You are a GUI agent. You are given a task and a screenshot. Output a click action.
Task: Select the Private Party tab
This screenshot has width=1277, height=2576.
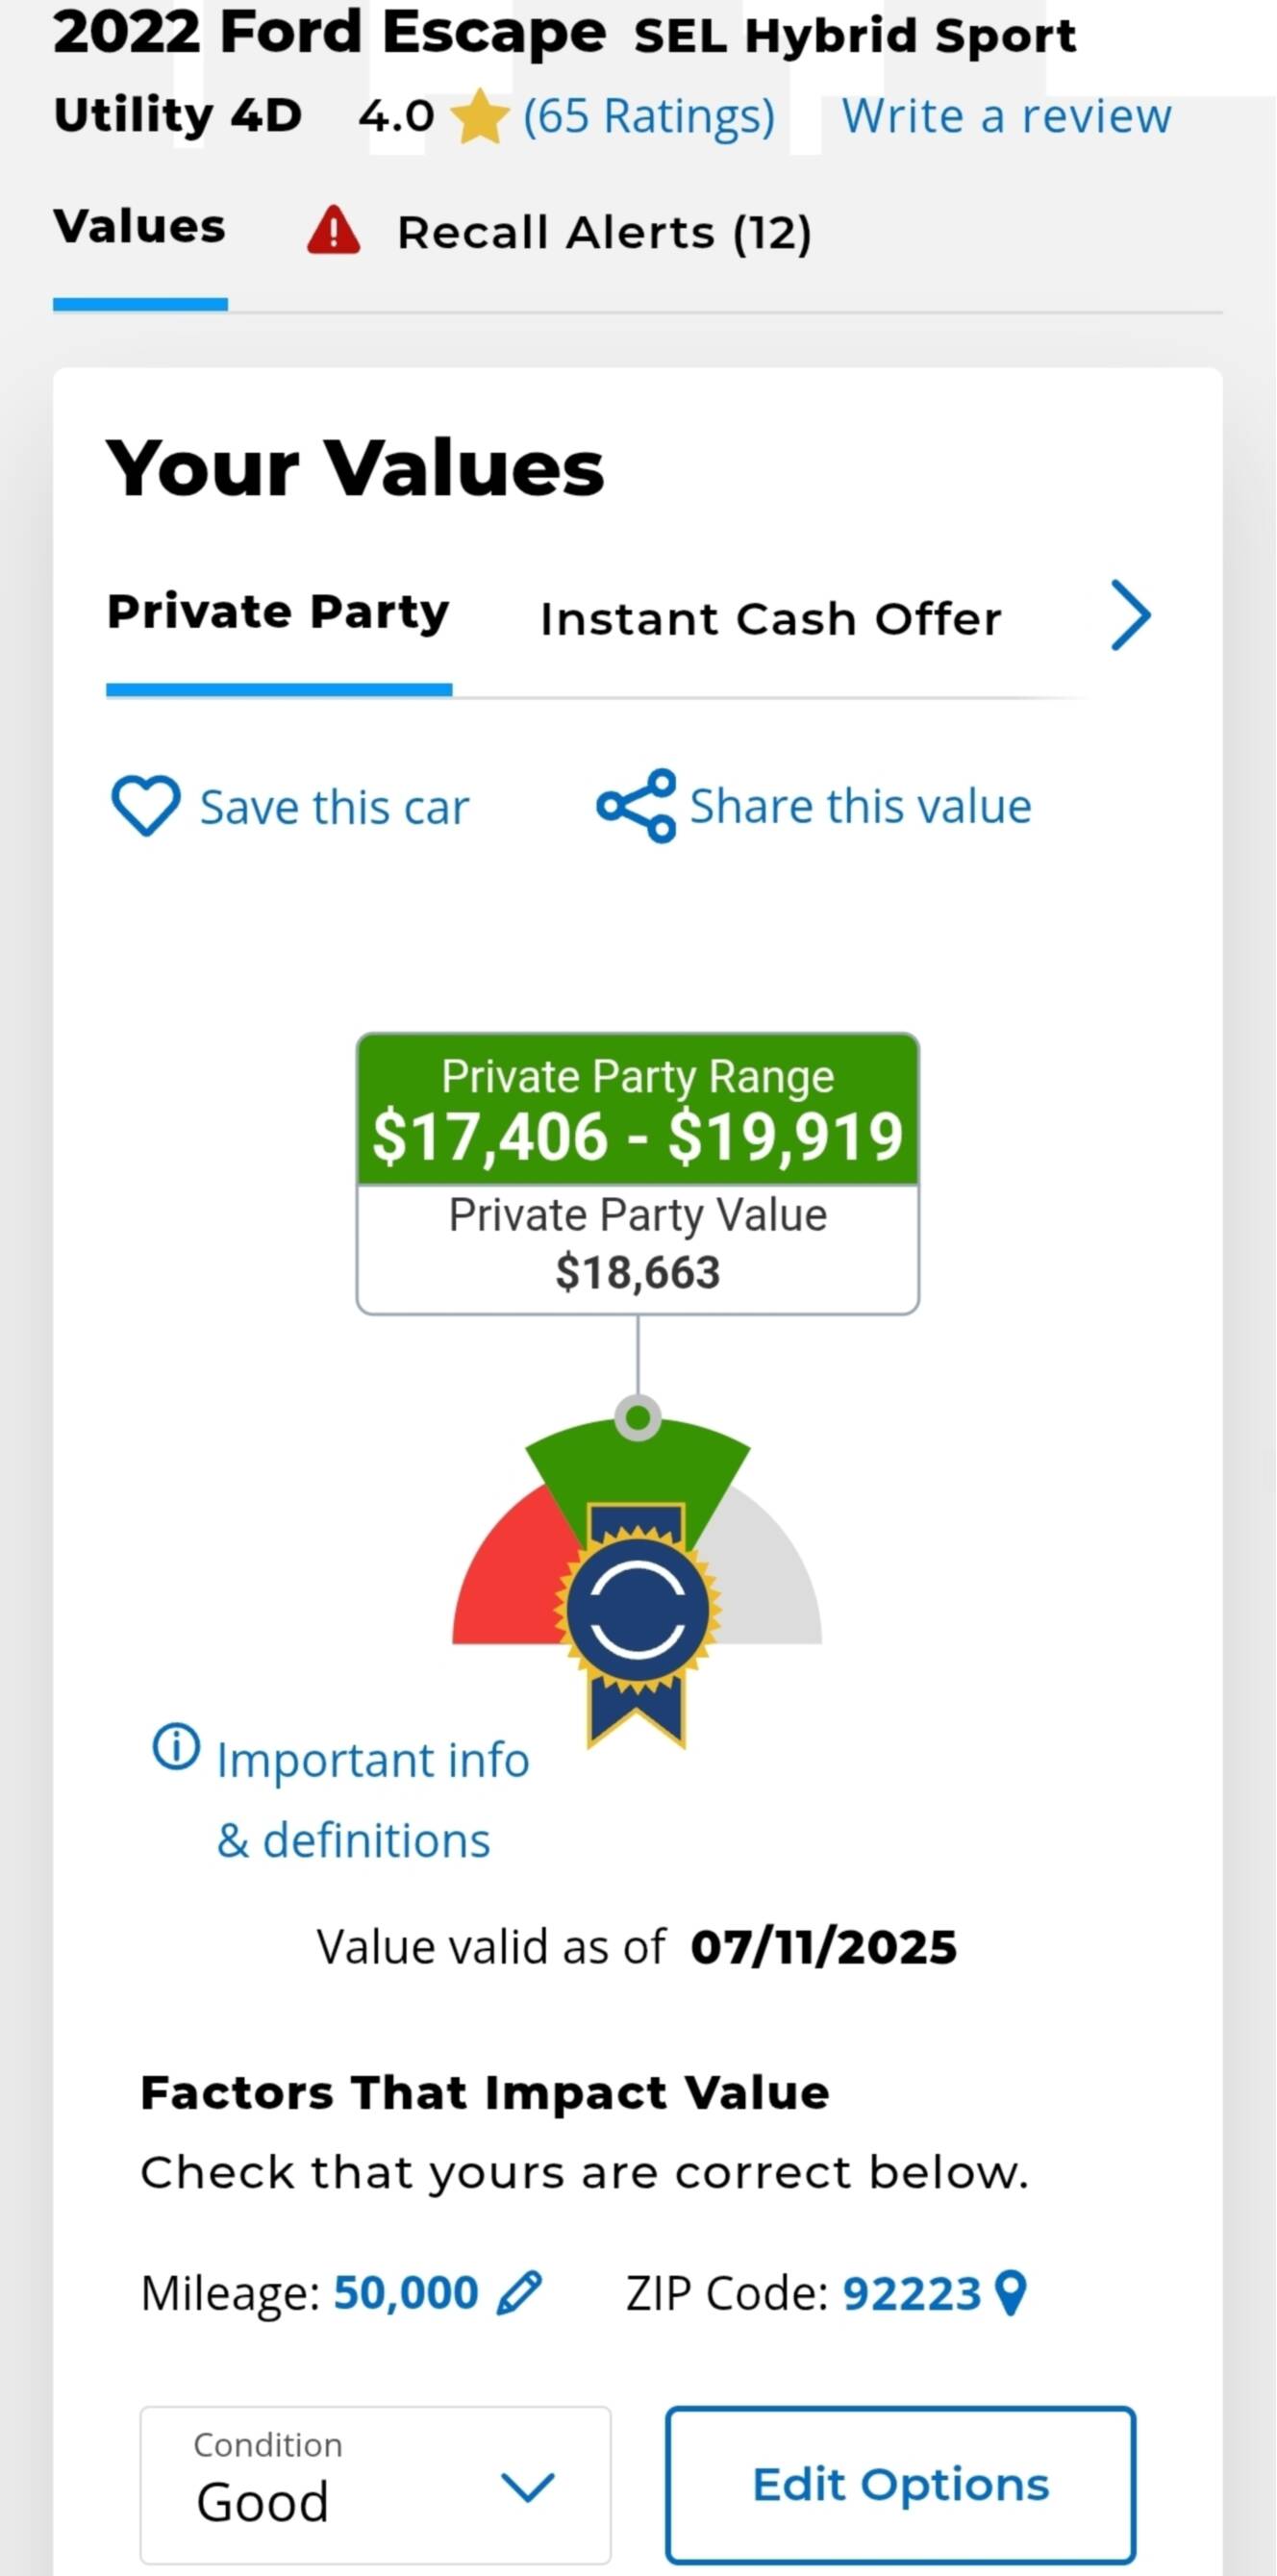pyautogui.click(x=278, y=612)
